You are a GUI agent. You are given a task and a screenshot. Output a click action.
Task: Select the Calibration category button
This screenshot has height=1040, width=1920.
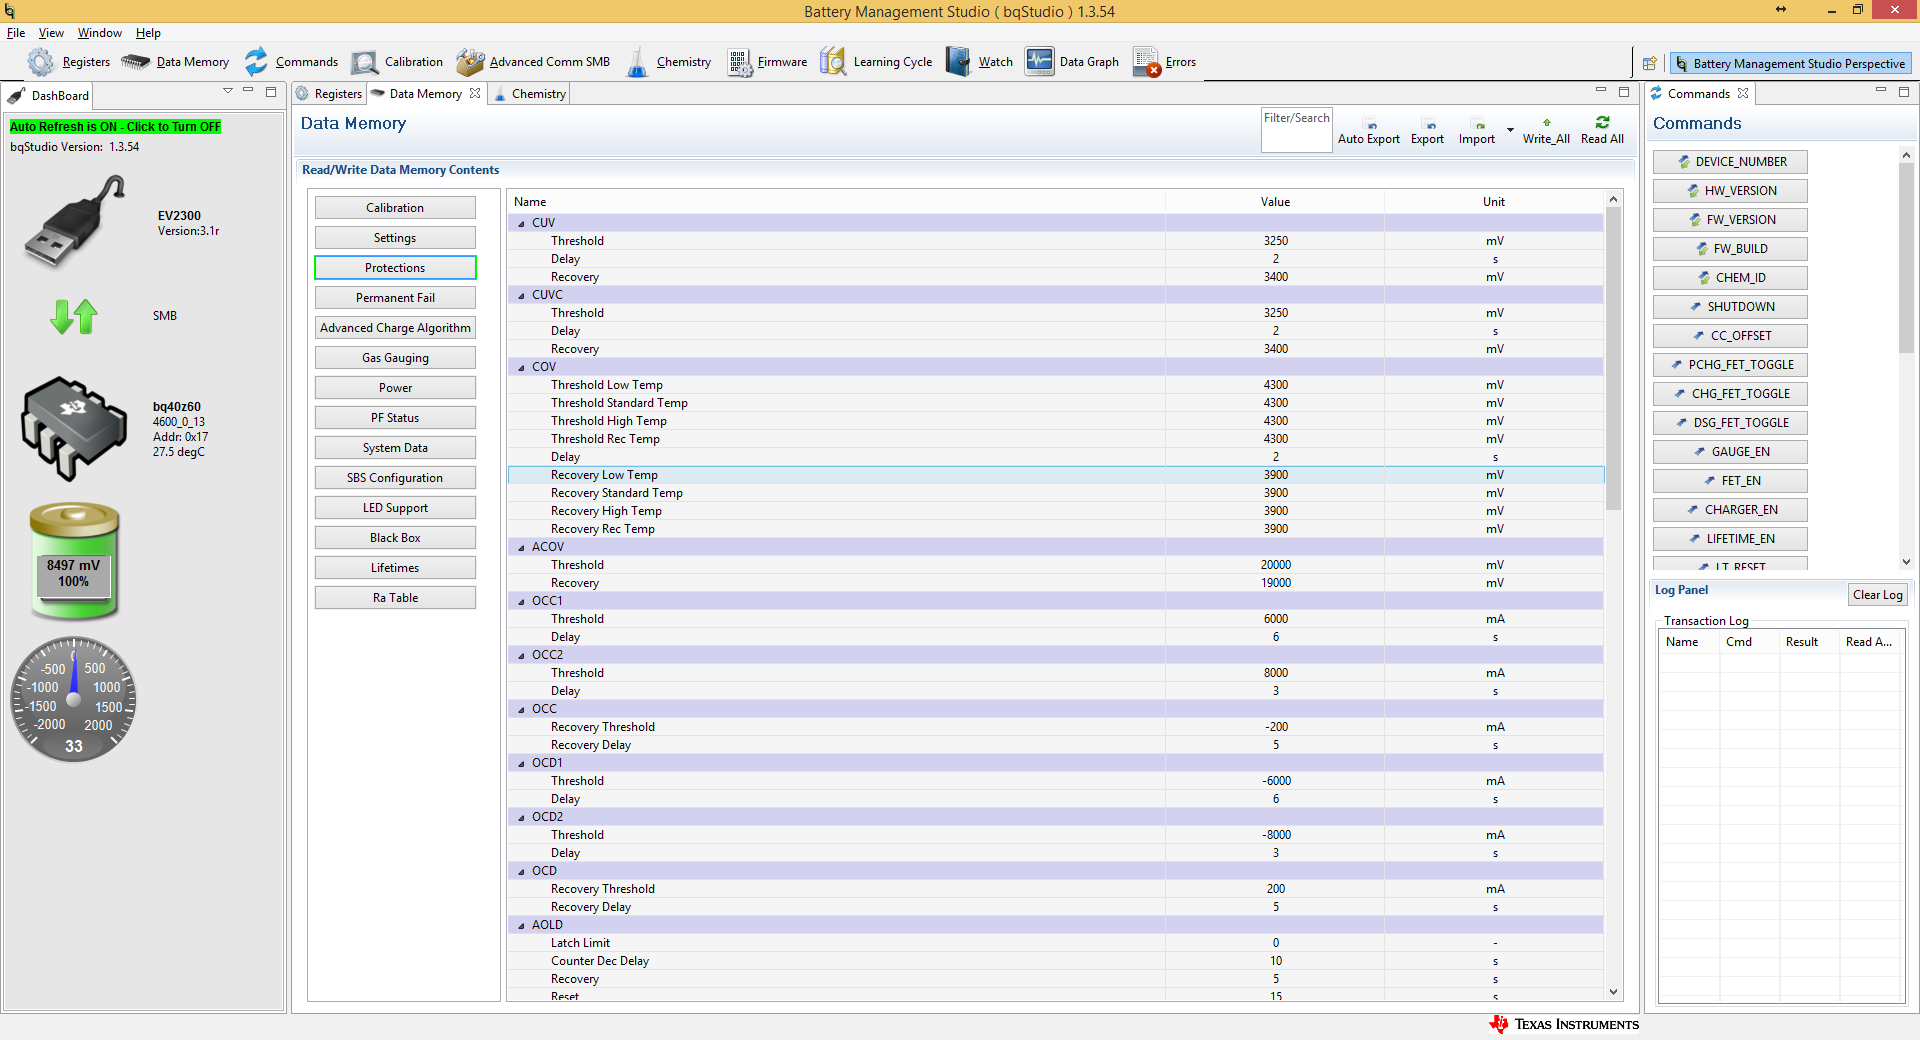[395, 208]
